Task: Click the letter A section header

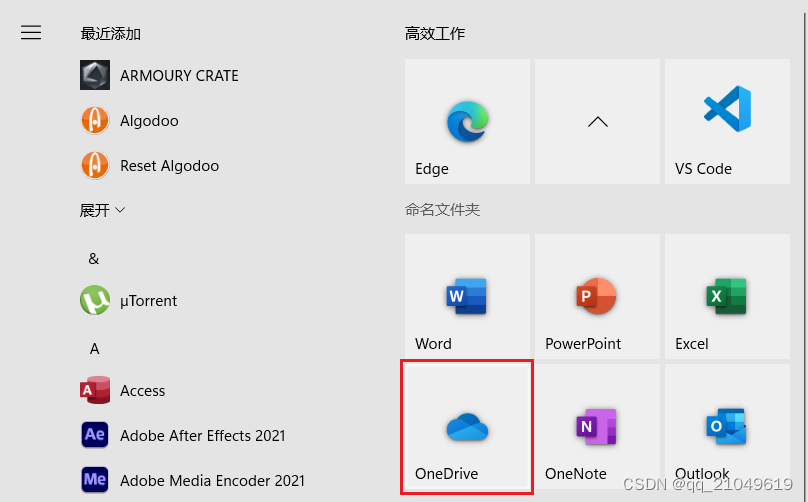Action: point(94,349)
